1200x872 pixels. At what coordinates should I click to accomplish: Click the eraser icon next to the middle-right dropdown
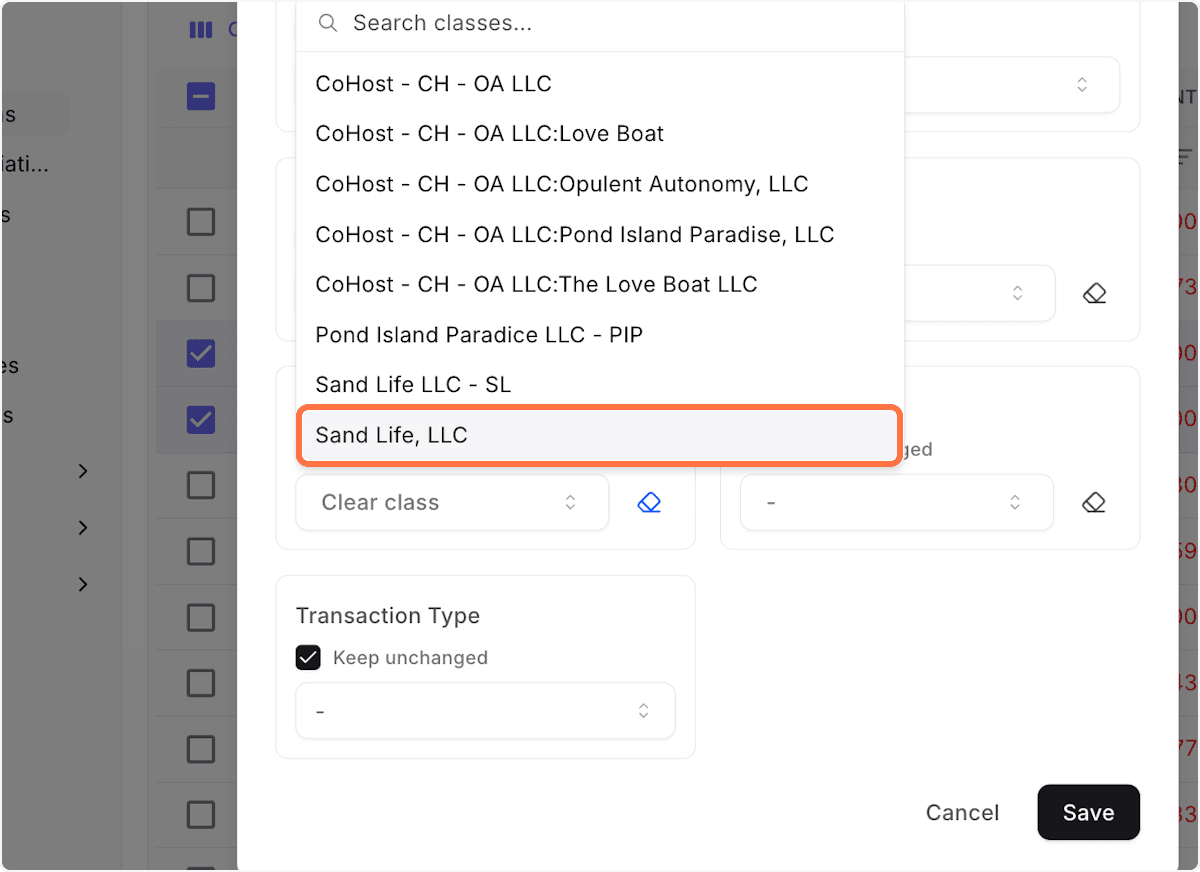1094,293
